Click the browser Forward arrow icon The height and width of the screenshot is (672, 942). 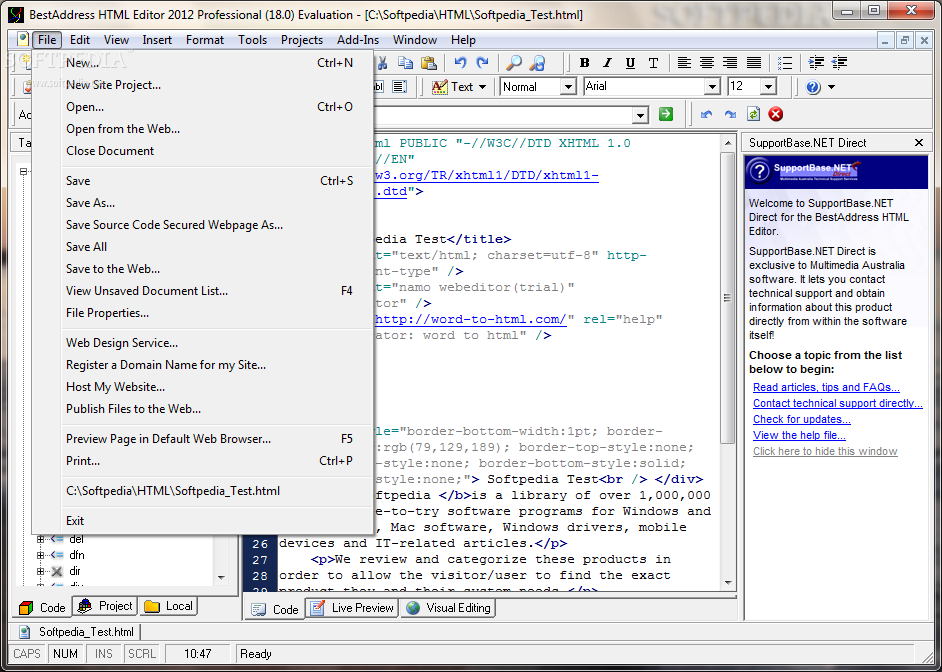pyautogui.click(x=730, y=114)
